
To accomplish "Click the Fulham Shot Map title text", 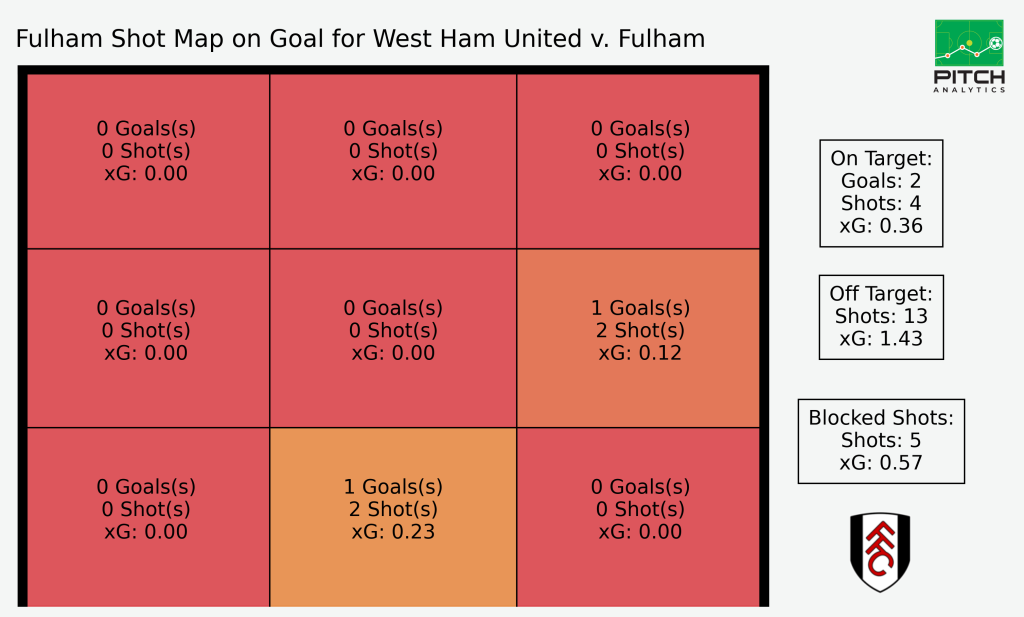I will [360, 39].
